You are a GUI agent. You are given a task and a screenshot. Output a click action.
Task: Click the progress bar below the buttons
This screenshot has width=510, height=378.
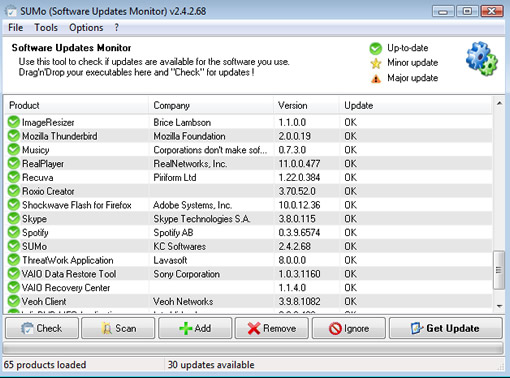pos(253,348)
